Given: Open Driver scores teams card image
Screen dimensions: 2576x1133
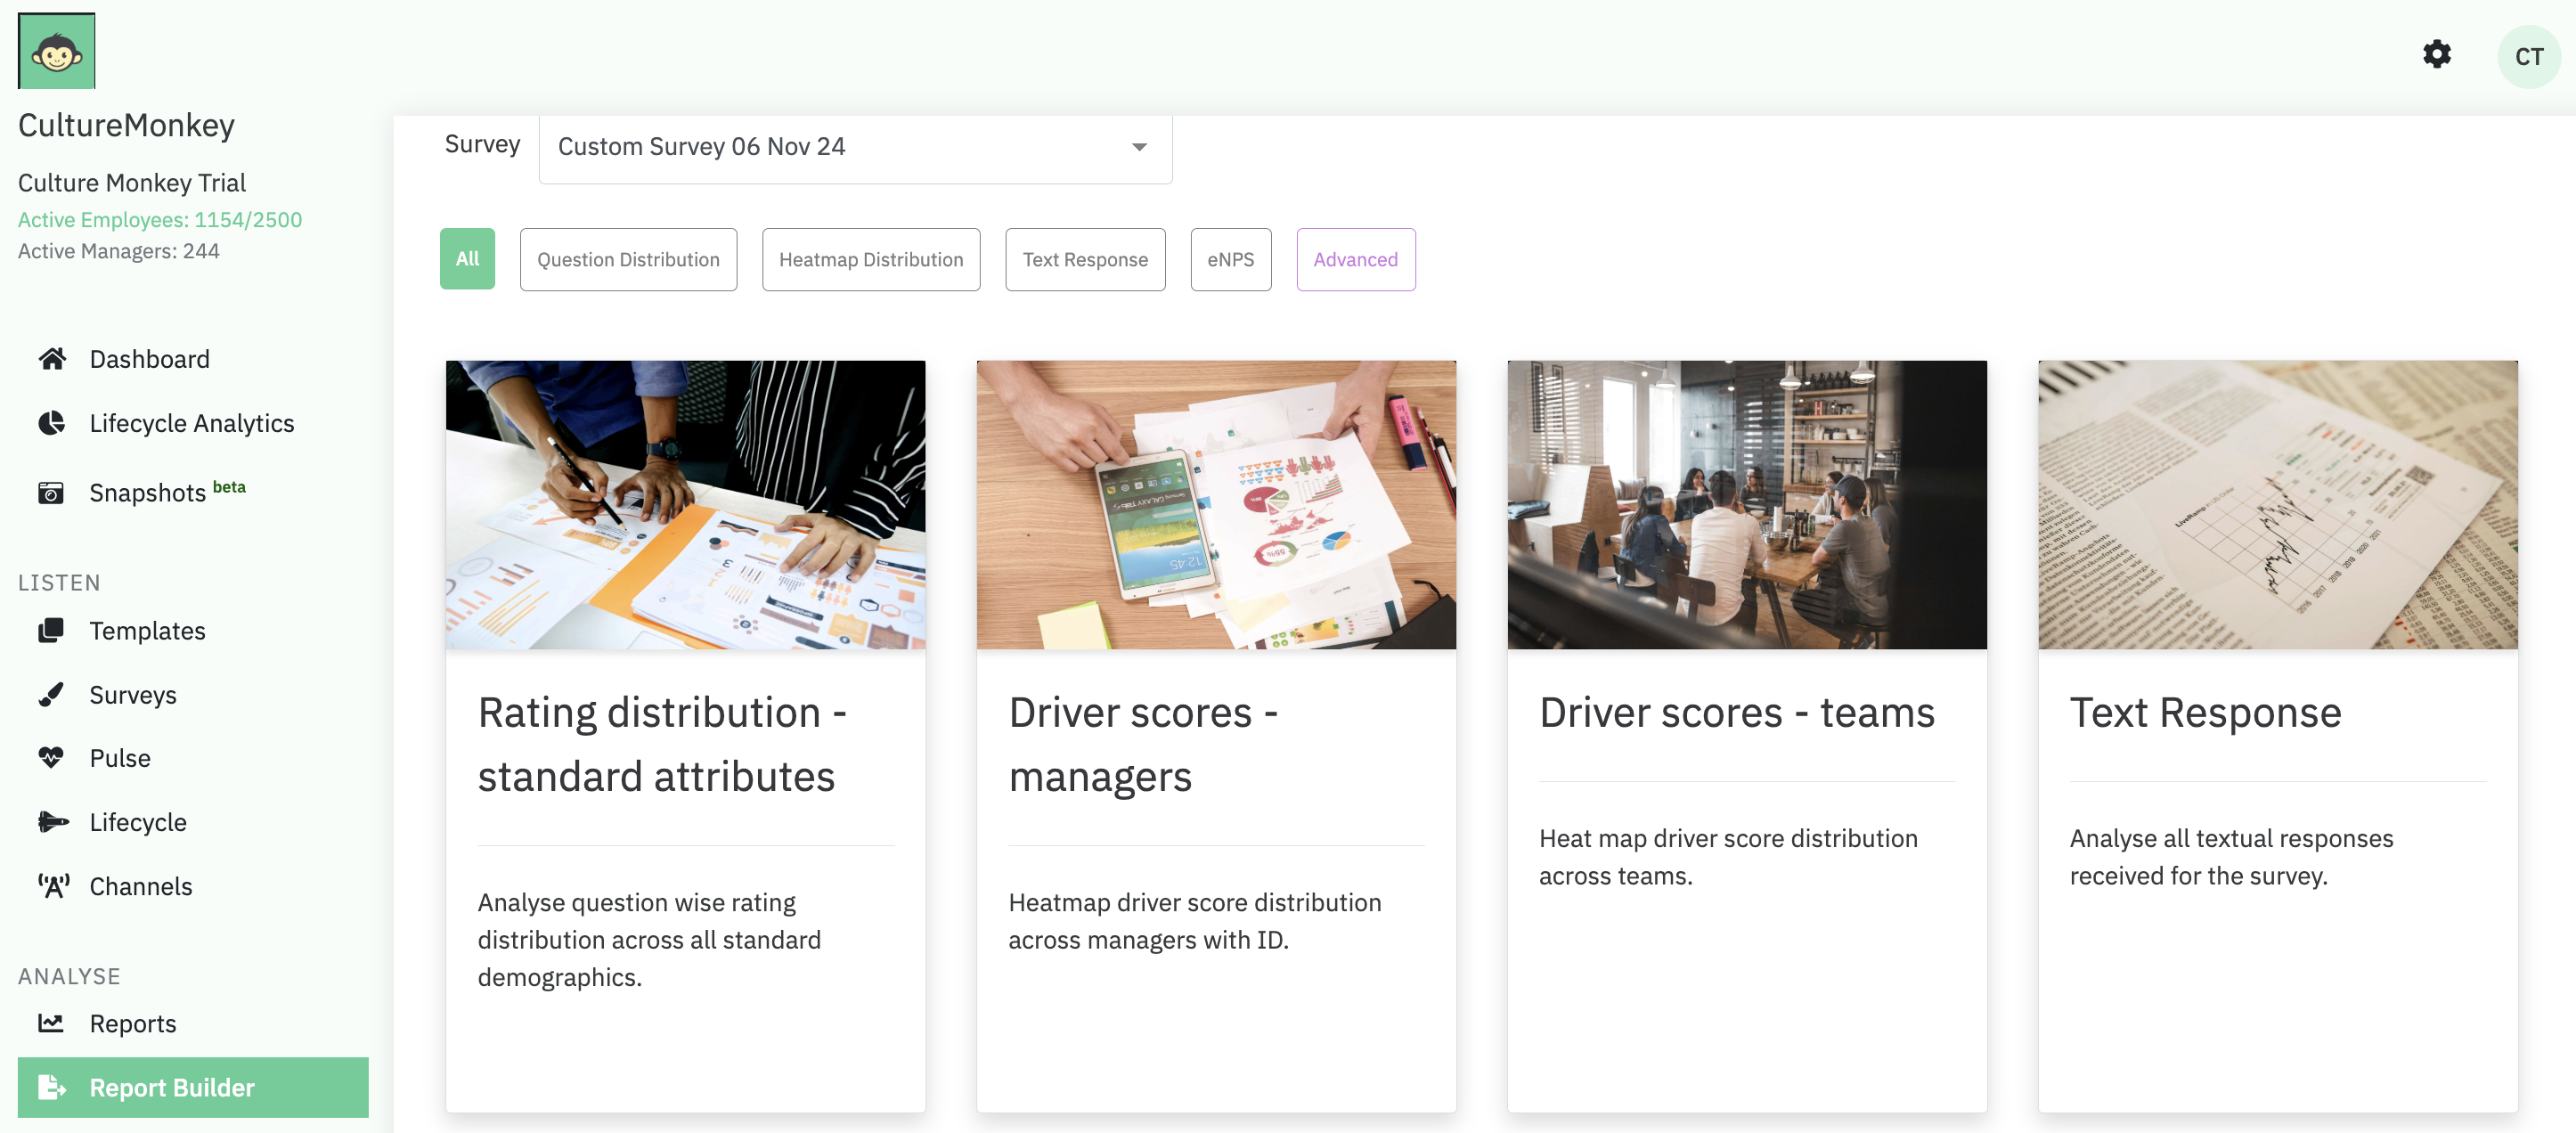Looking at the screenshot, I should (x=1747, y=505).
